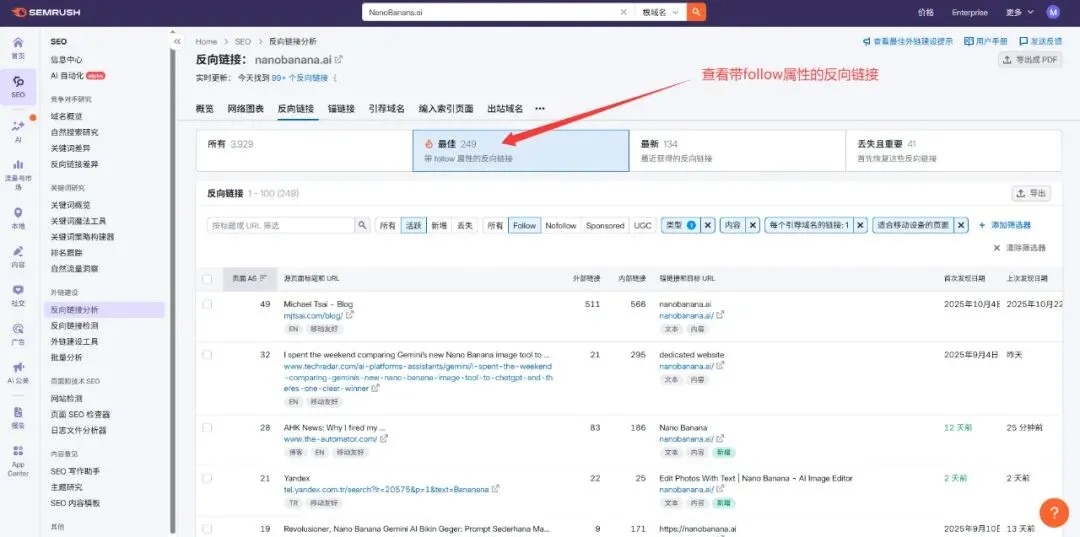The width and height of the screenshot is (1080, 537).
Task: Switch to the 编入索引页面 tab
Action: (x=446, y=109)
